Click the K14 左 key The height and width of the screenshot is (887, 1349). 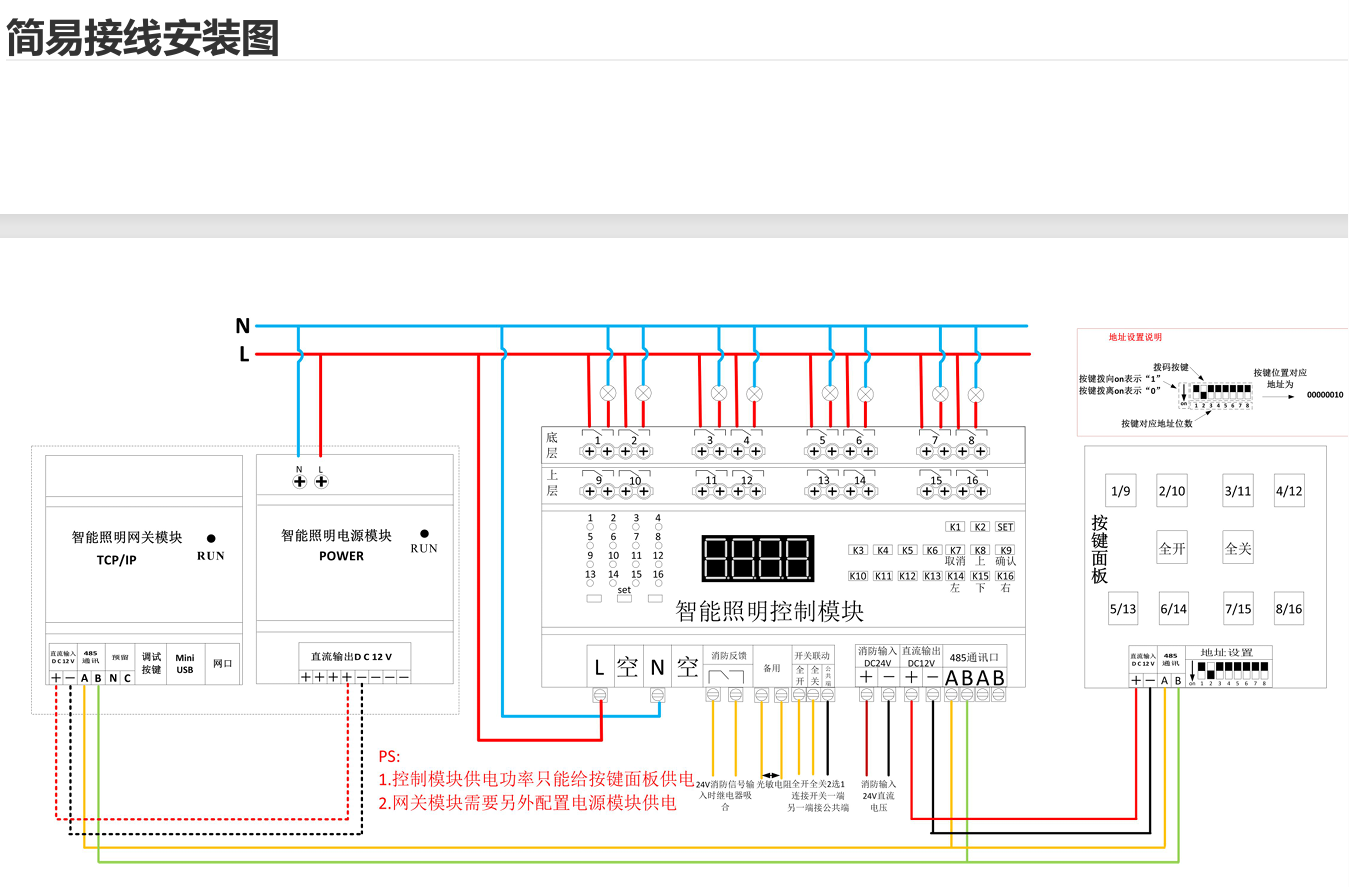[x=955, y=581]
